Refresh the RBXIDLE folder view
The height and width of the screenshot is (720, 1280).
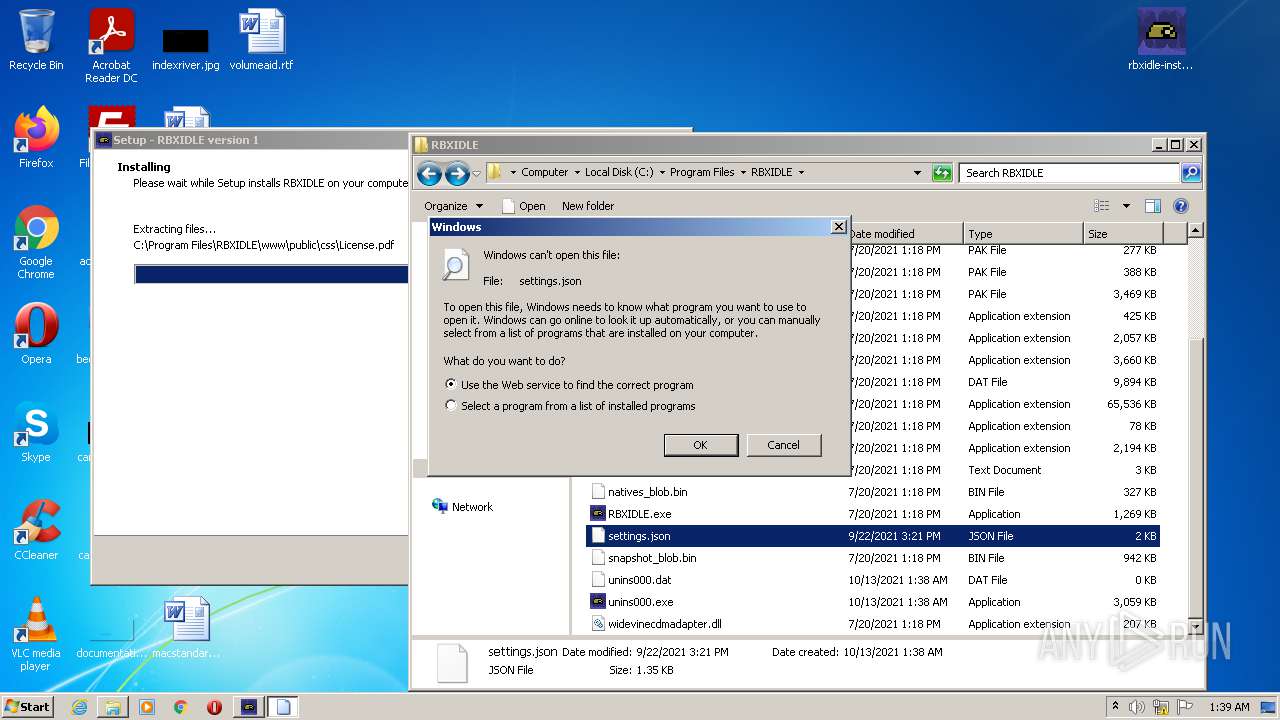coord(941,172)
